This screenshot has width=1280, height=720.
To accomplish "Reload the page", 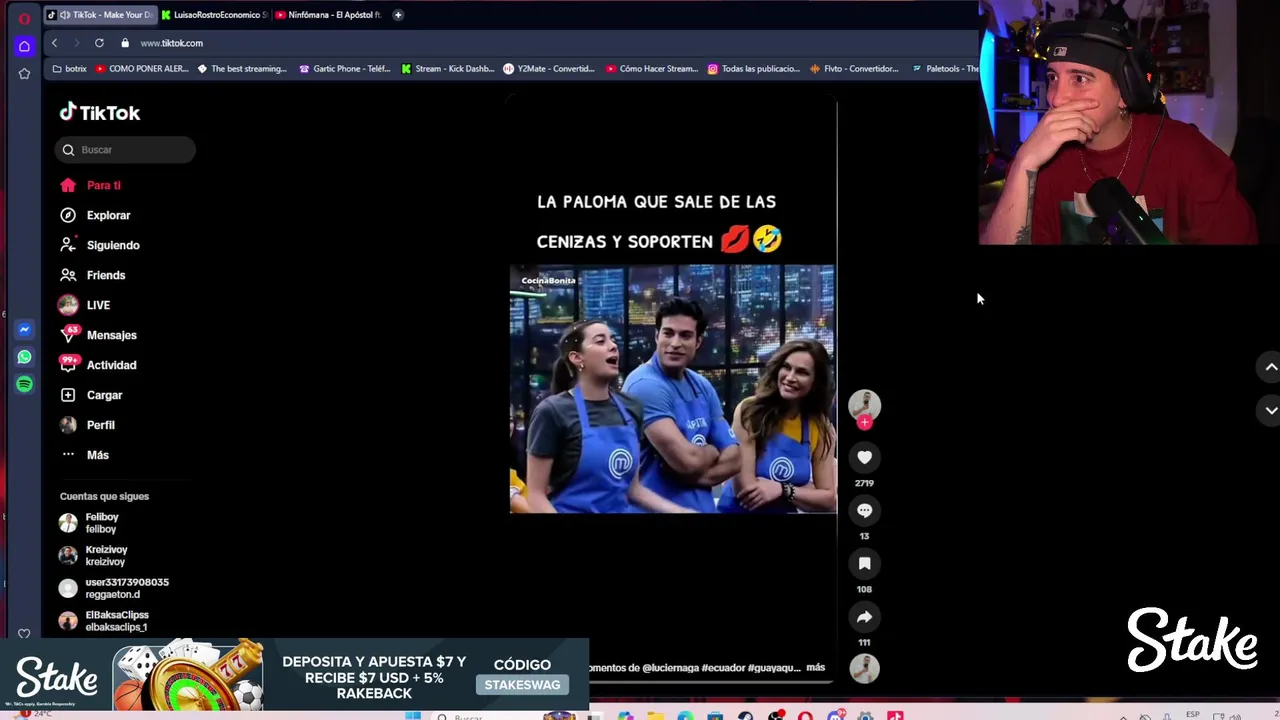I will (99, 43).
